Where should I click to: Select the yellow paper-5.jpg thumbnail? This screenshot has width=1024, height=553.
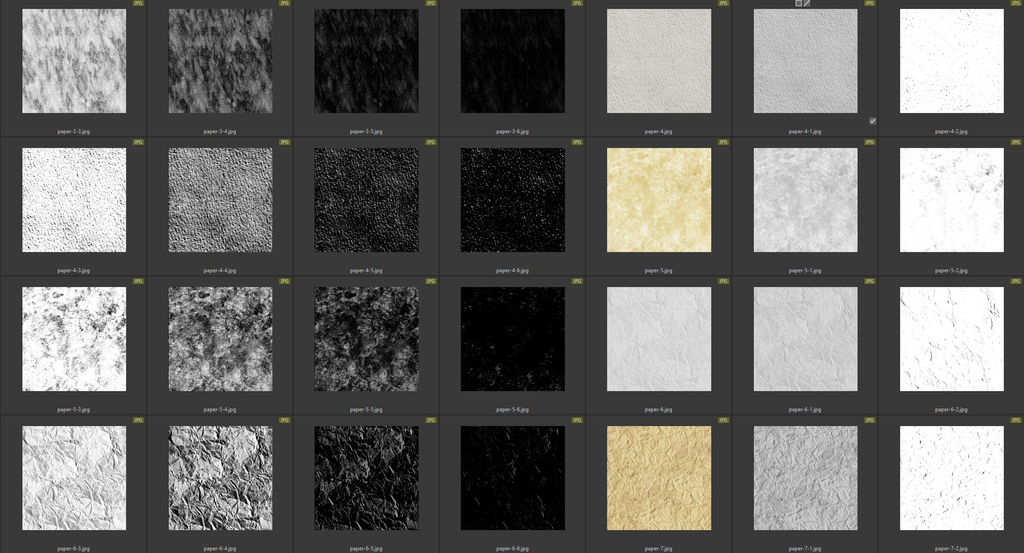pyautogui.click(x=659, y=200)
